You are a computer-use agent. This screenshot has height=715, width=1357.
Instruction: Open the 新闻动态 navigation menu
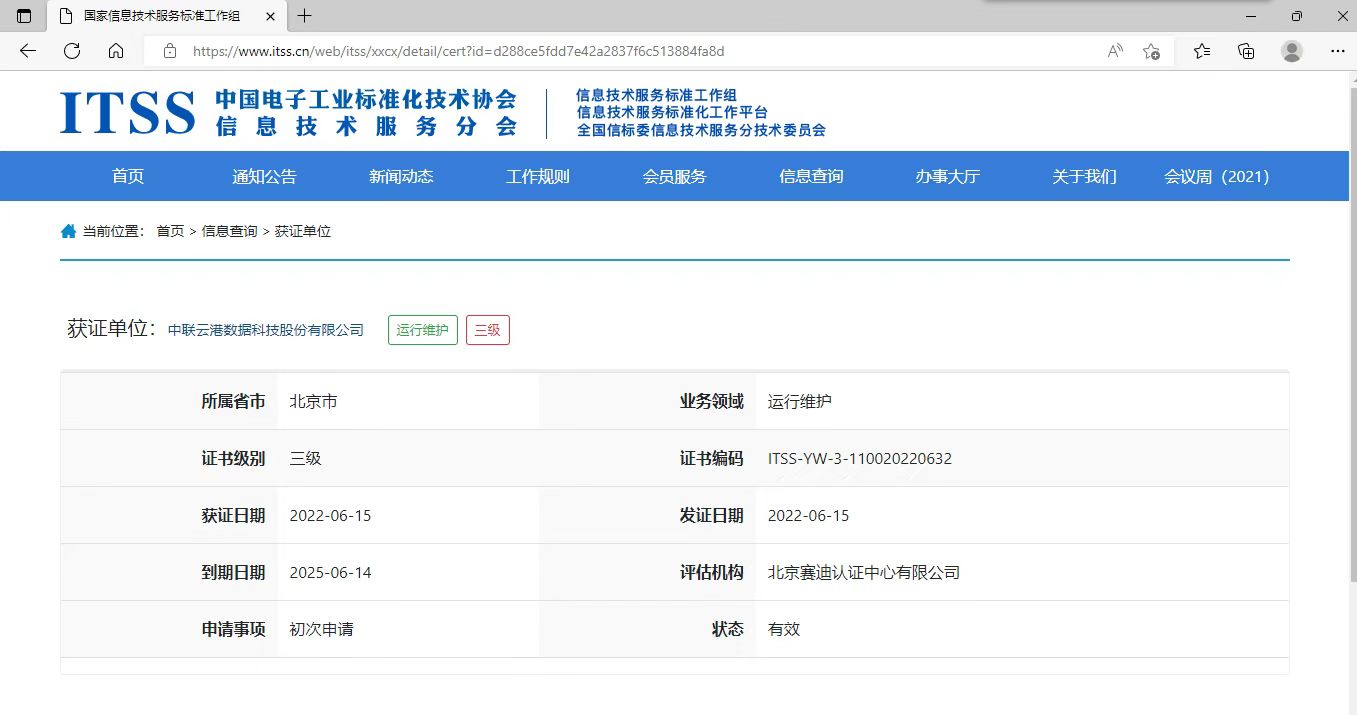tap(401, 176)
